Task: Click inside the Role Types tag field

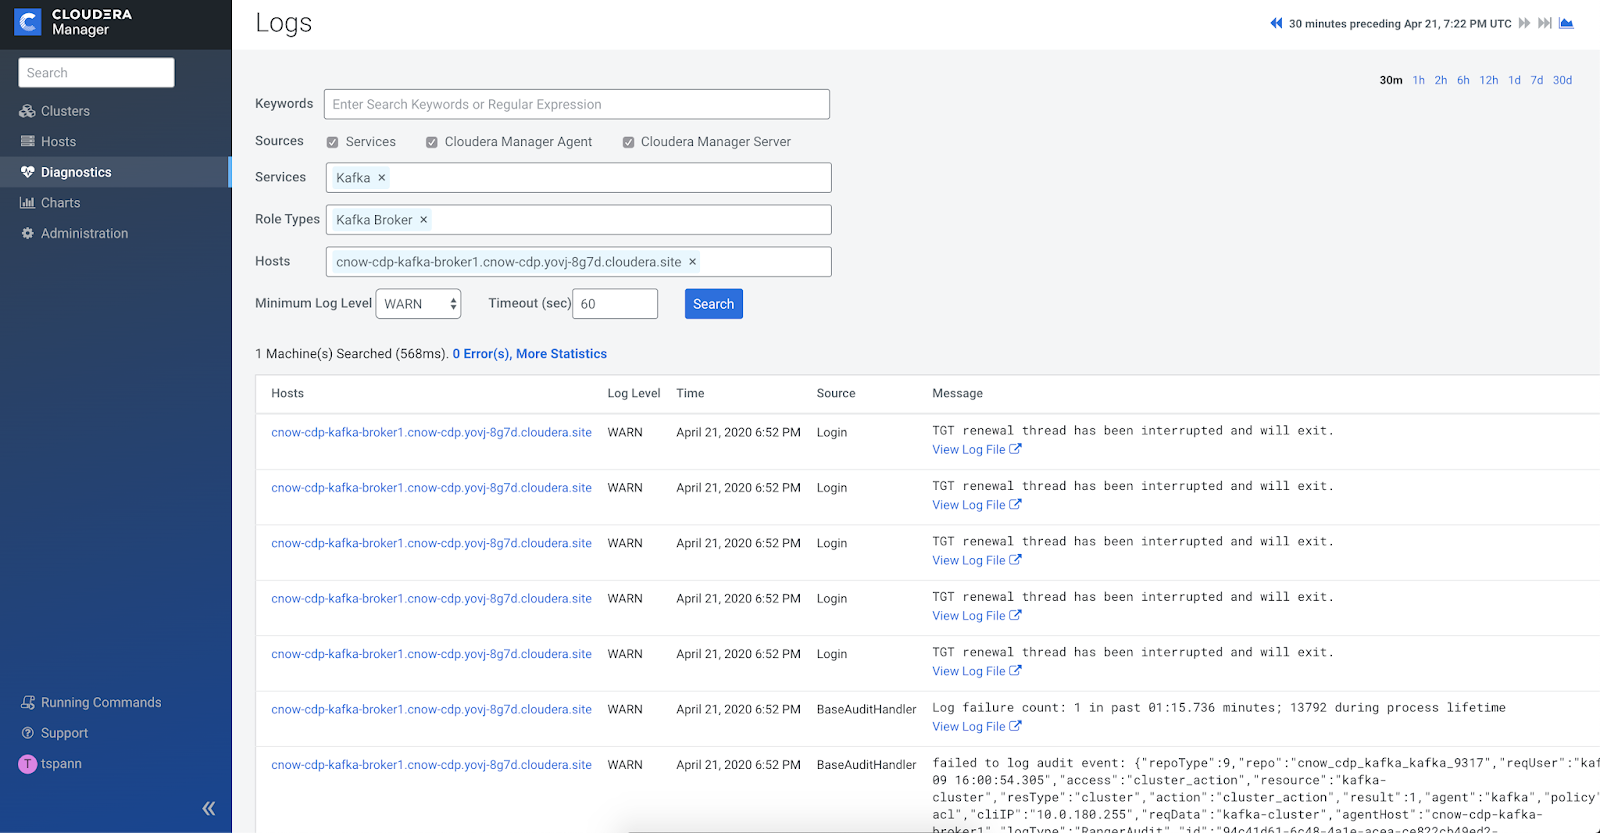Action: [579, 220]
